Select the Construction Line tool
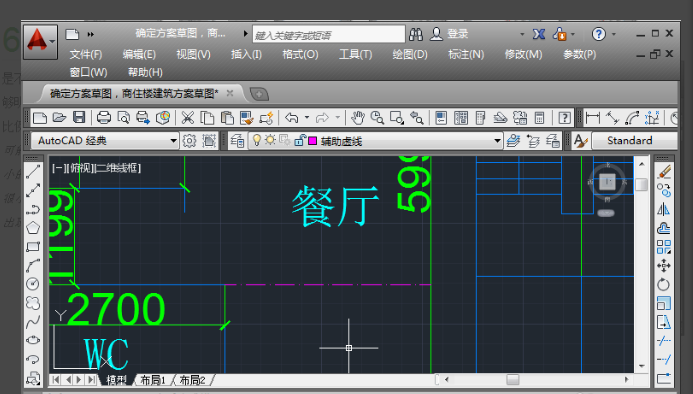 (x=33, y=191)
